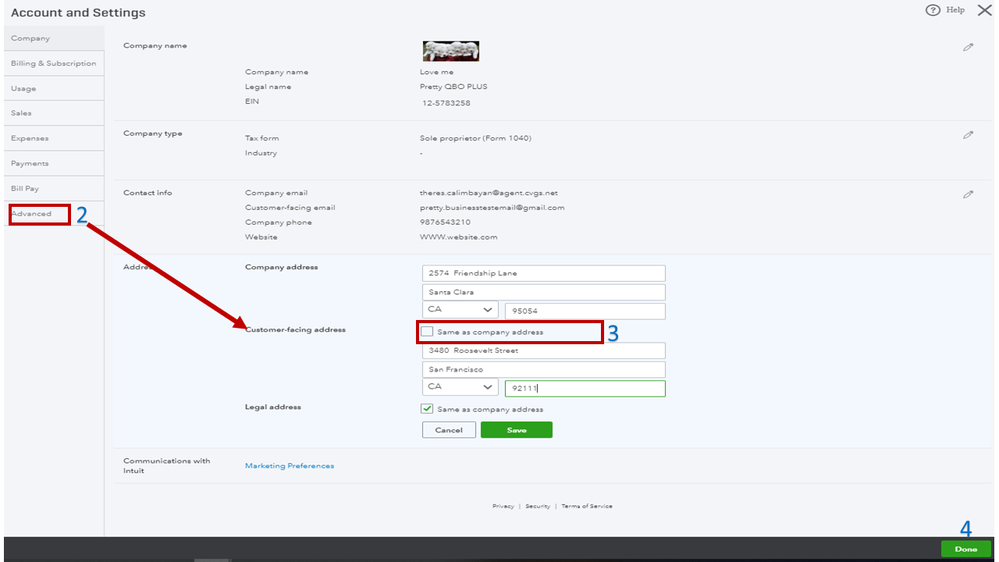
Task: Check Same as company address for customer-facing address
Action: (x=427, y=331)
